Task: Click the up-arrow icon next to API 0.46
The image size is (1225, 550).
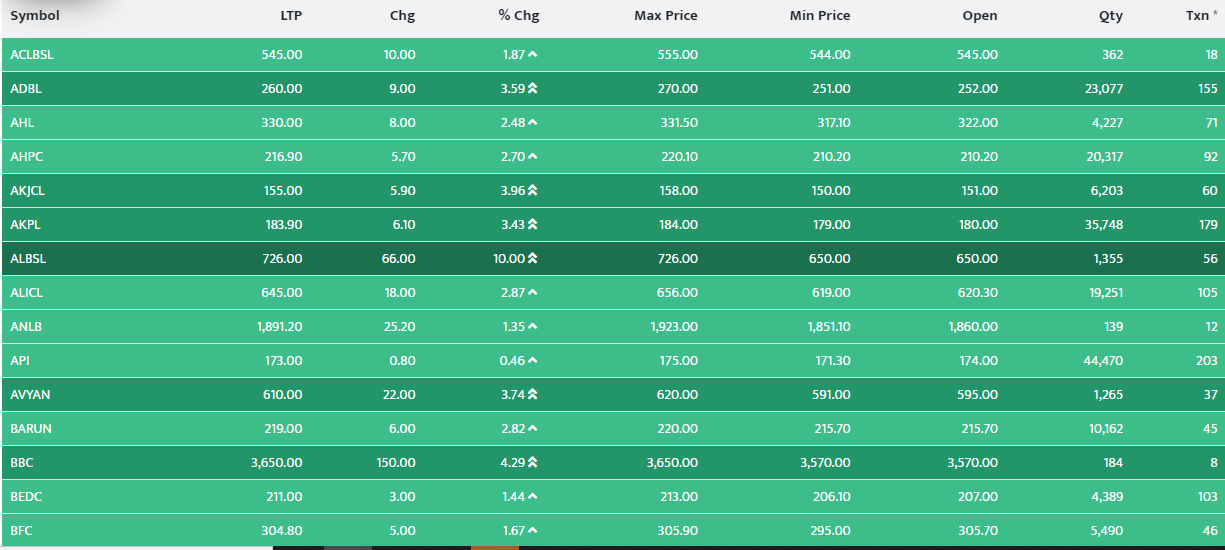Action: point(533,361)
